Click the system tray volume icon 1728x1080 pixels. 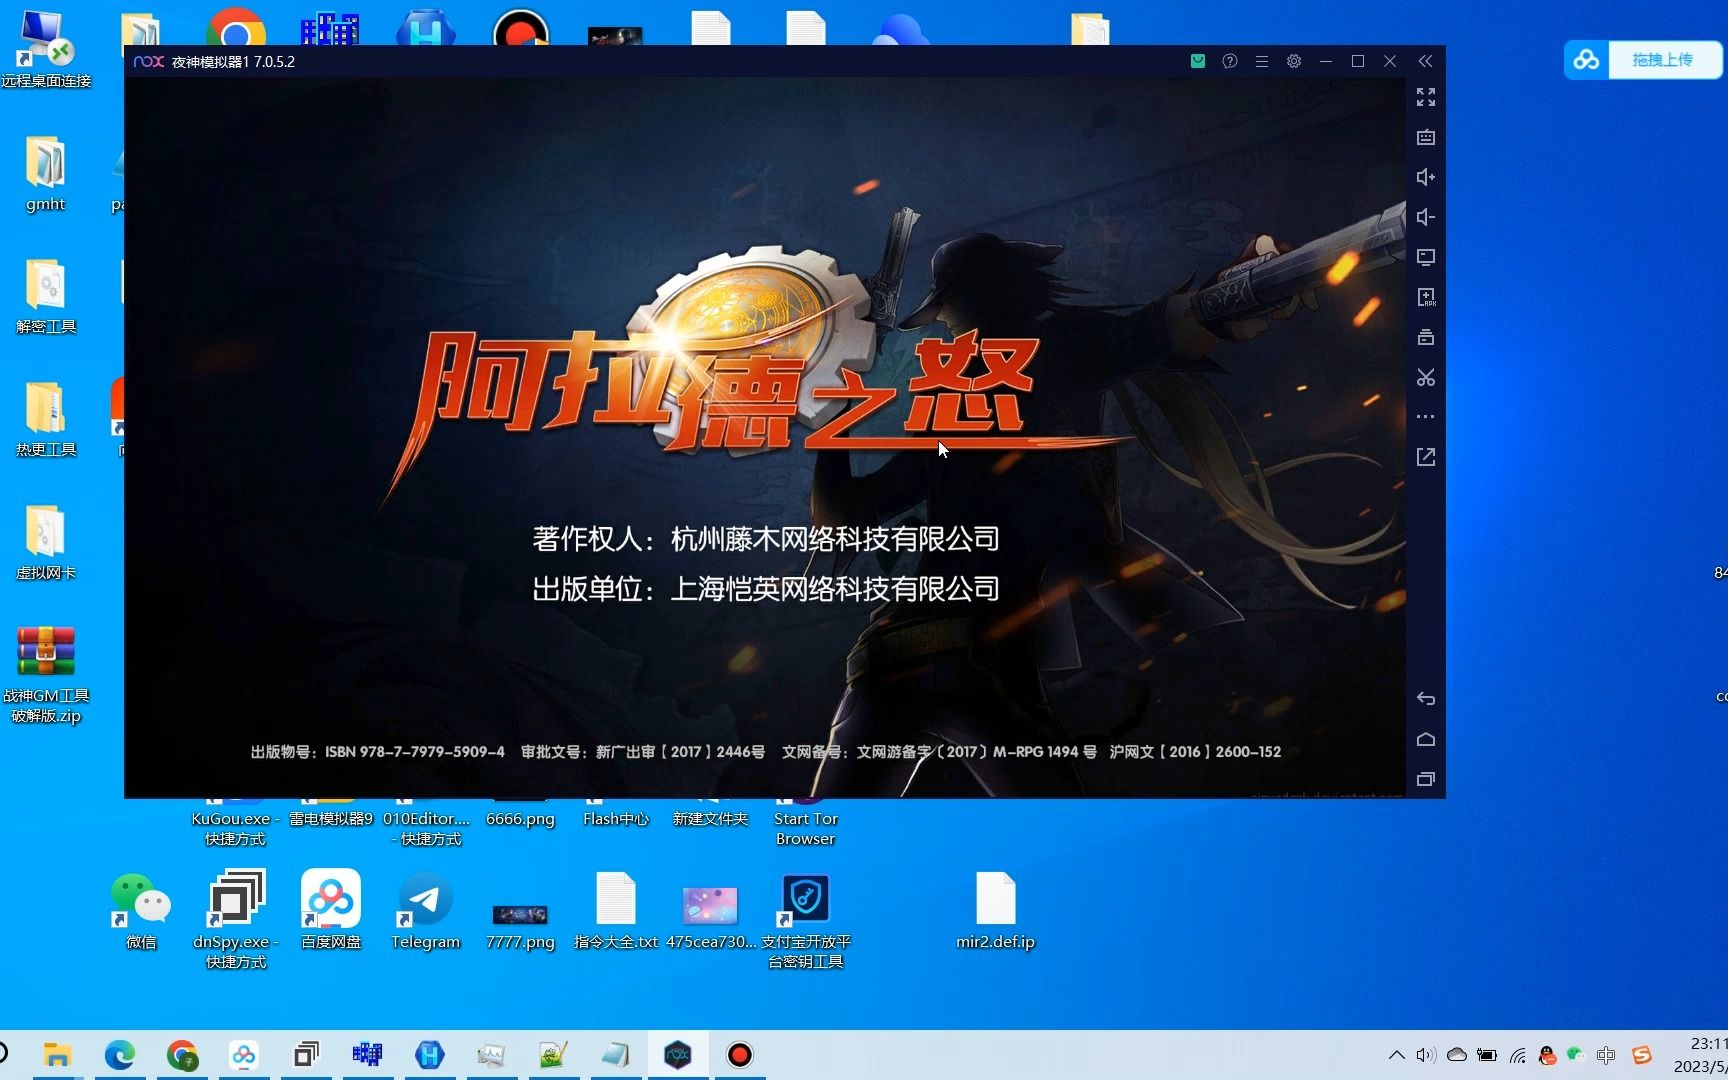[1426, 1055]
